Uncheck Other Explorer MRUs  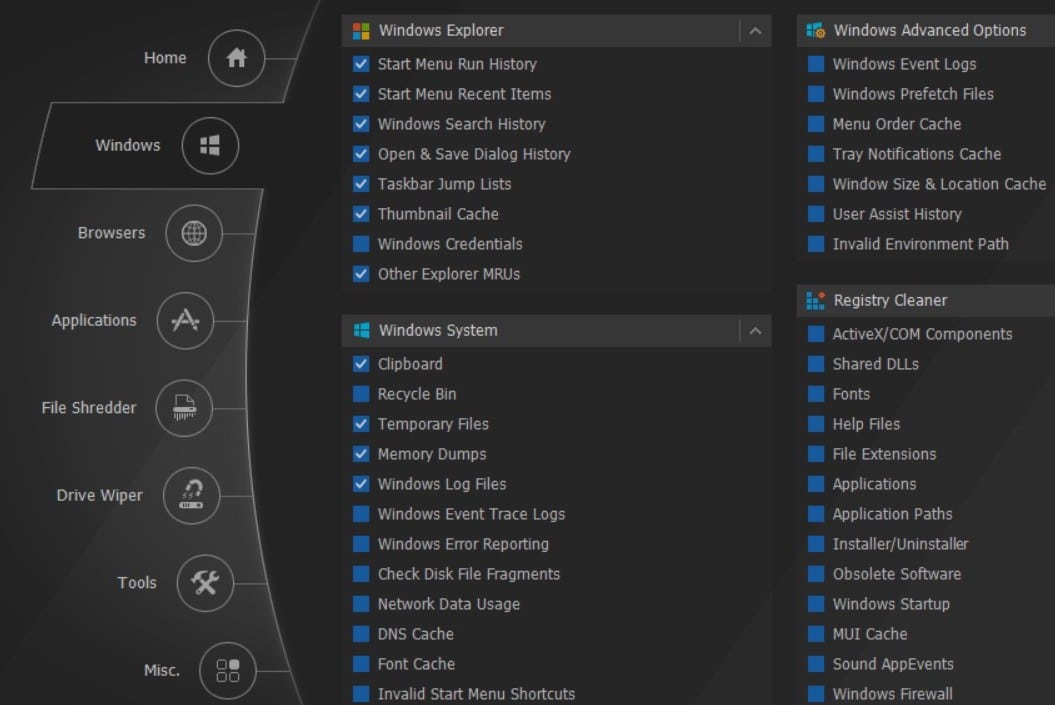click(361, 274)
